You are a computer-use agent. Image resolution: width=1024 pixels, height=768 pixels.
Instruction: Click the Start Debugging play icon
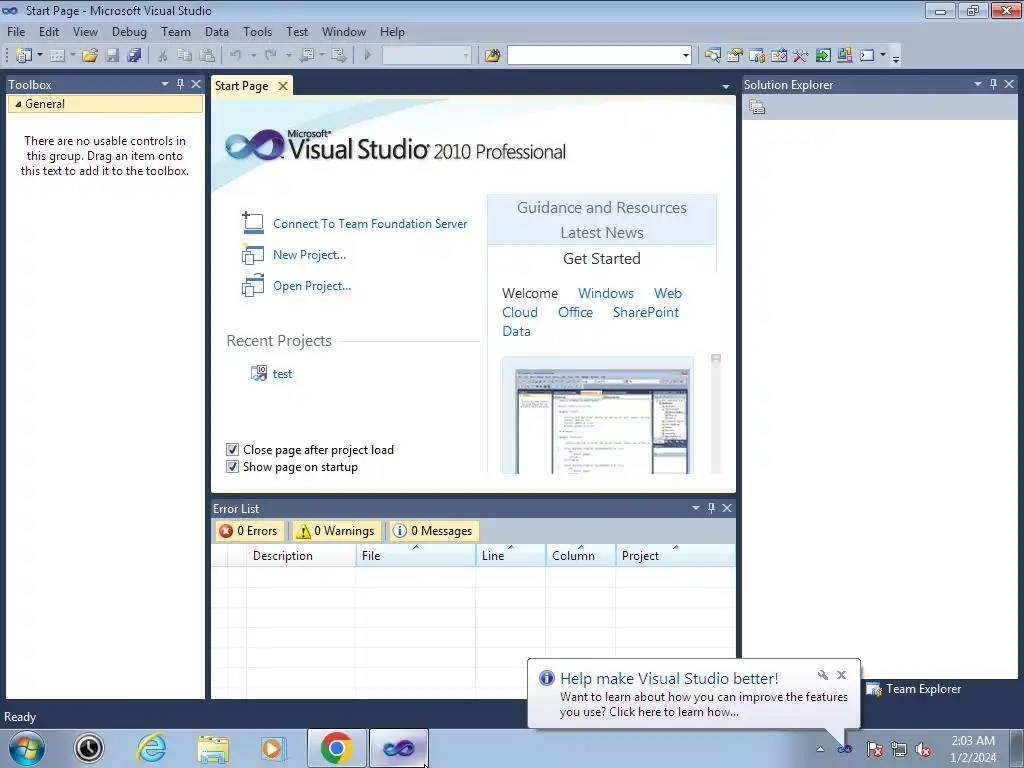click(368, 56)
